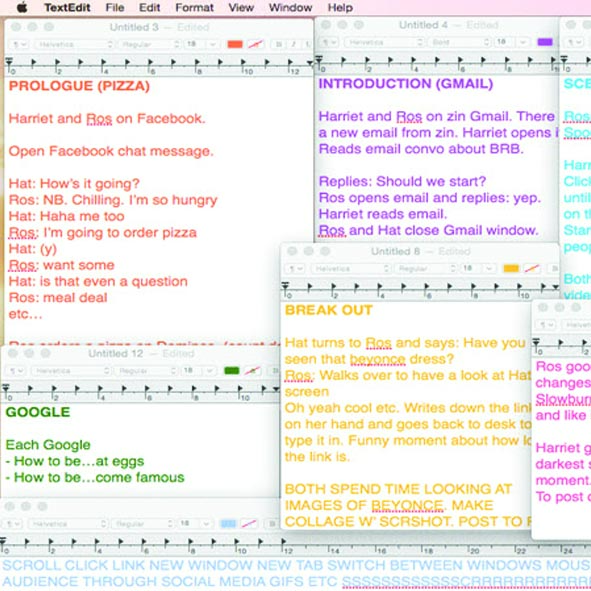Click highlight swatch in the blue-text bottom window

coord(249,524)
